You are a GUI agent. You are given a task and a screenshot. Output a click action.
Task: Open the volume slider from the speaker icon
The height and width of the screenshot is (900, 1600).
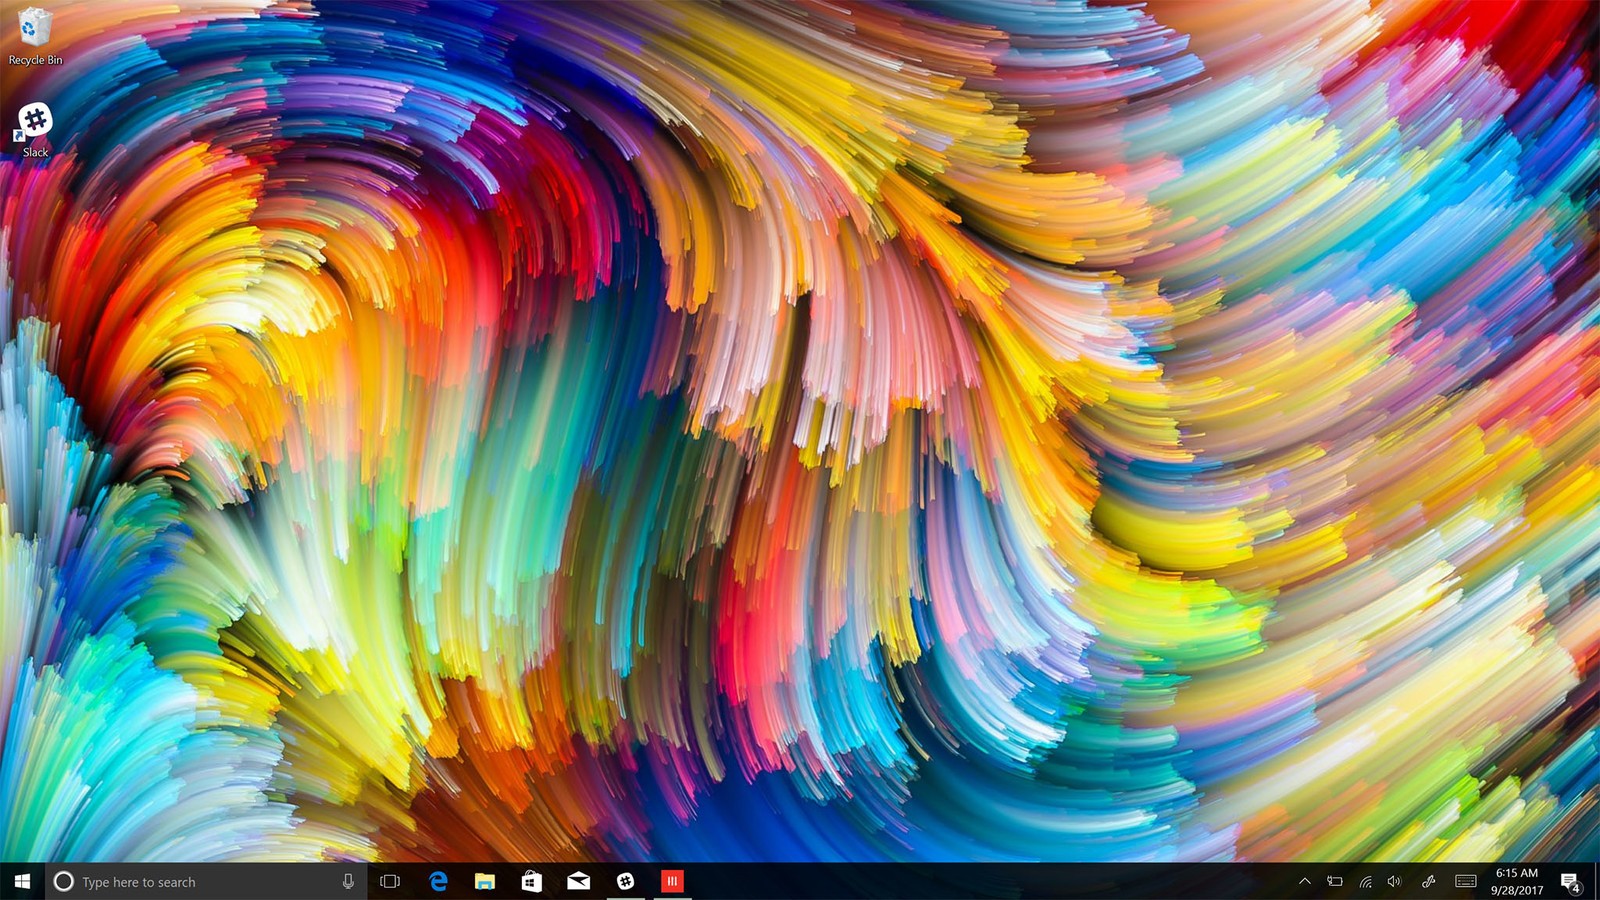pyautogui.click(x=1393, y=881)
